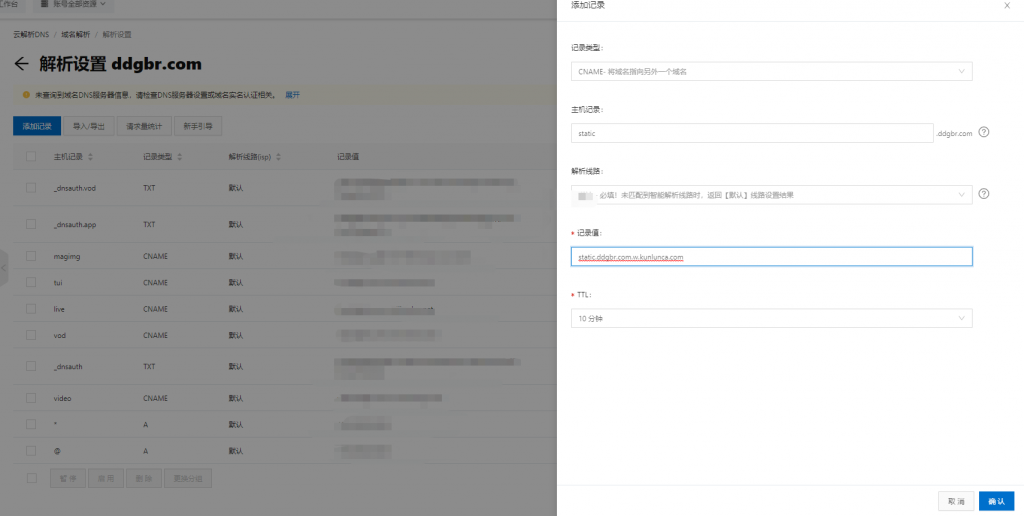
Task: Check the video row checkbox
Action: point(31,398)
